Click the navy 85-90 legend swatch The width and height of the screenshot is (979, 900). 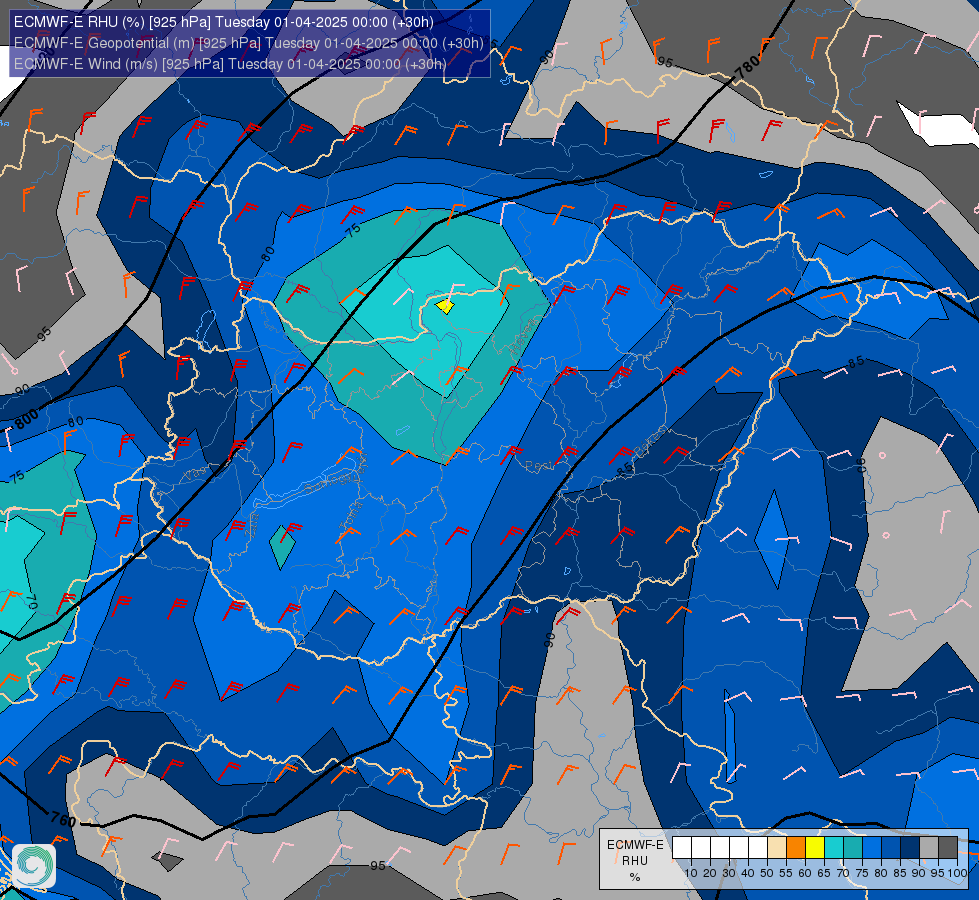(x=910, y=848)
